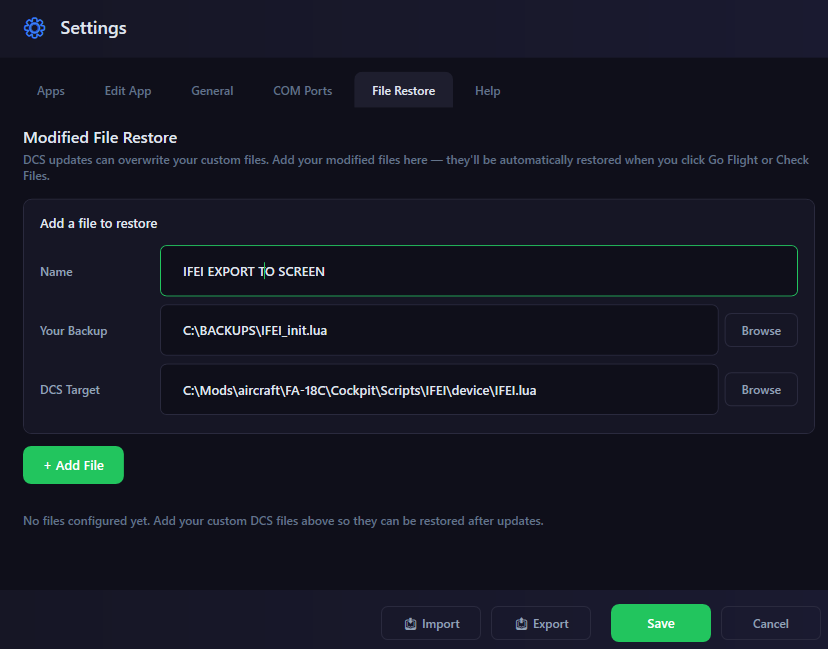Browse for Your Backup file
The width and height of the screenshot is (828, 649).
click(761, 330)
